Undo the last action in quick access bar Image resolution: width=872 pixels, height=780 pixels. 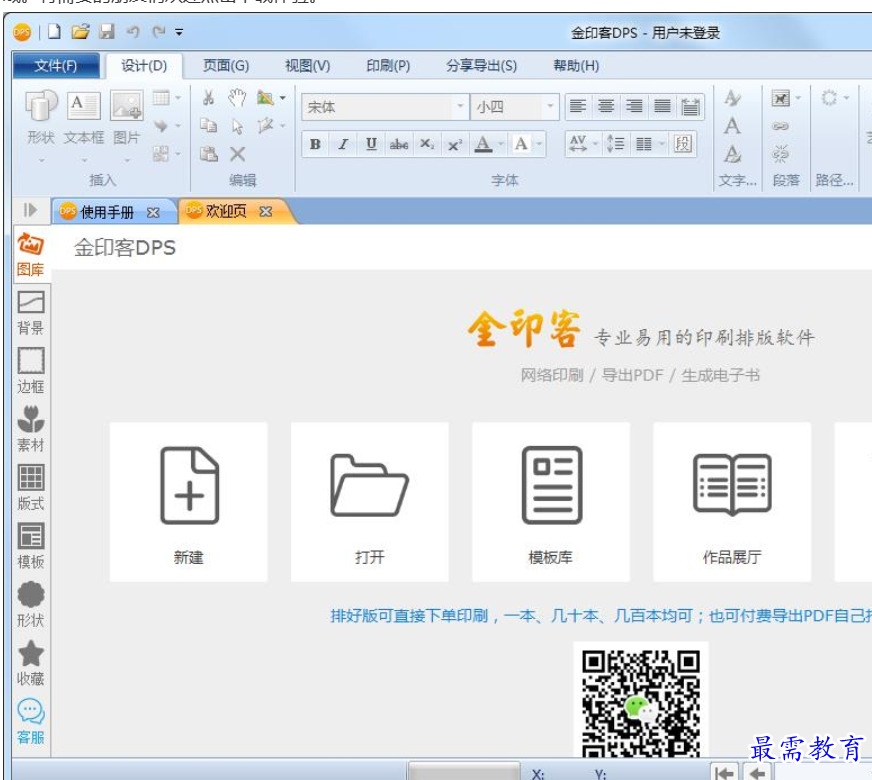pyautogui.click(x=133, y=32)
